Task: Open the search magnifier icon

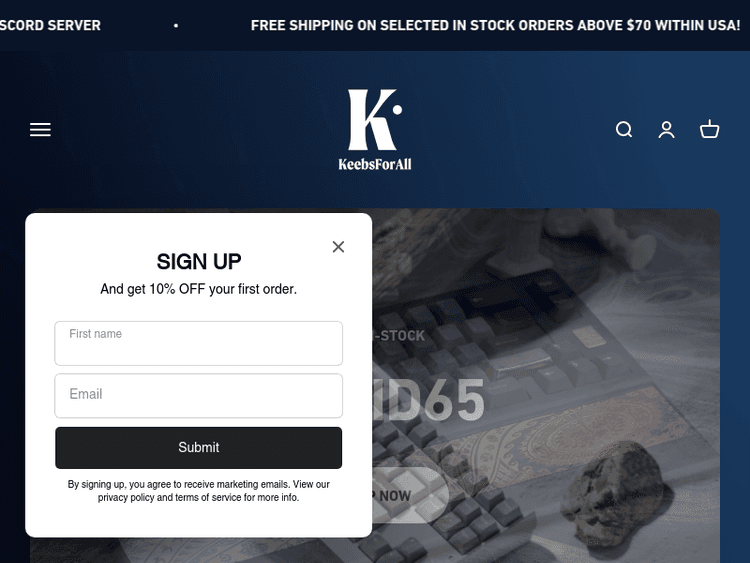Action: pos(624,130)
